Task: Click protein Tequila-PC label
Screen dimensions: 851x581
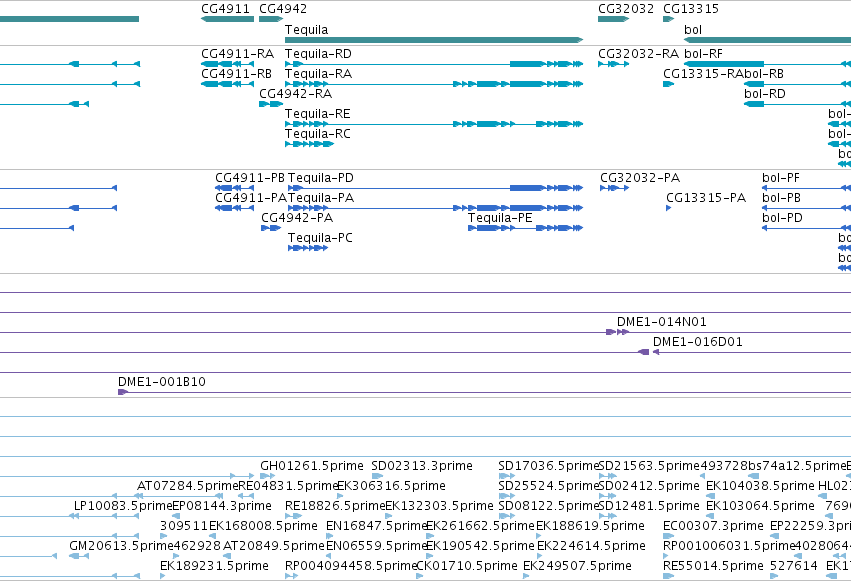Action: point(320,238)
